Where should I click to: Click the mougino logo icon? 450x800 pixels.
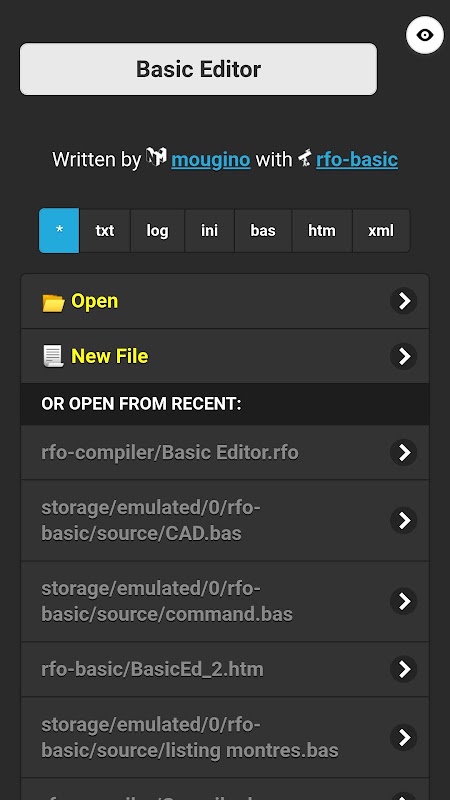click(156, 157)
